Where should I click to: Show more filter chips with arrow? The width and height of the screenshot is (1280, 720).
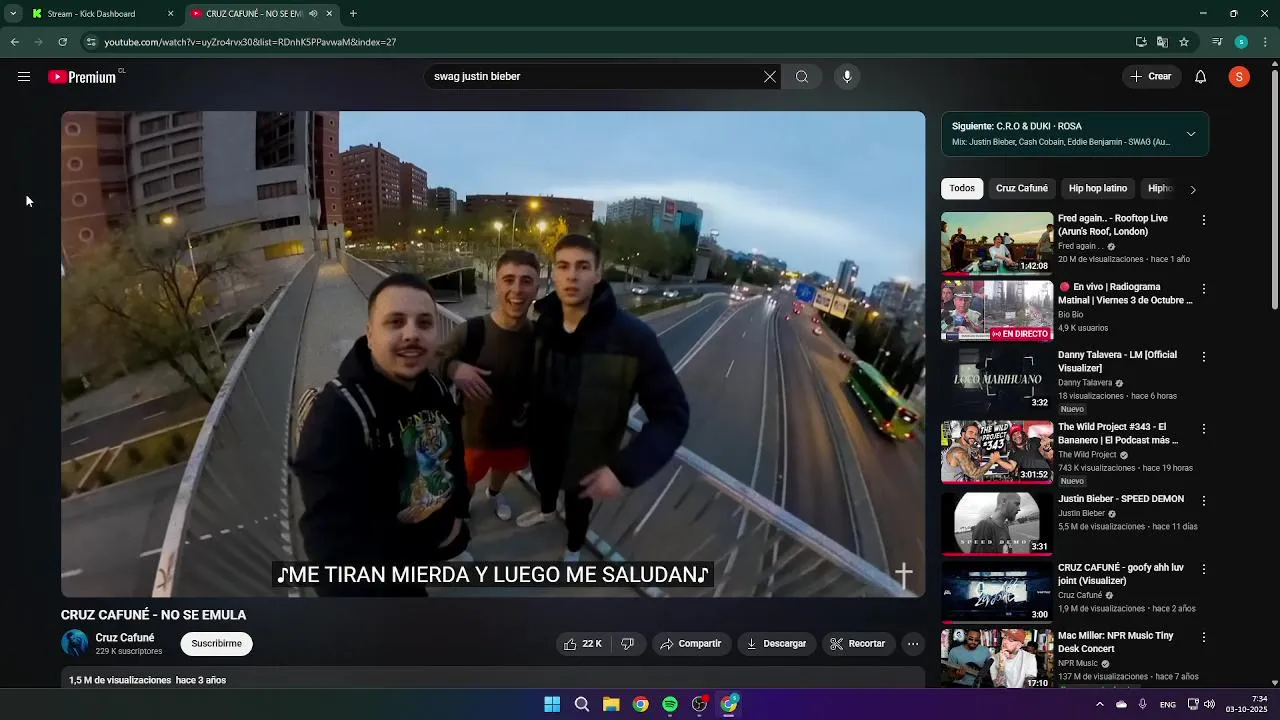(x=1192, y=189)
